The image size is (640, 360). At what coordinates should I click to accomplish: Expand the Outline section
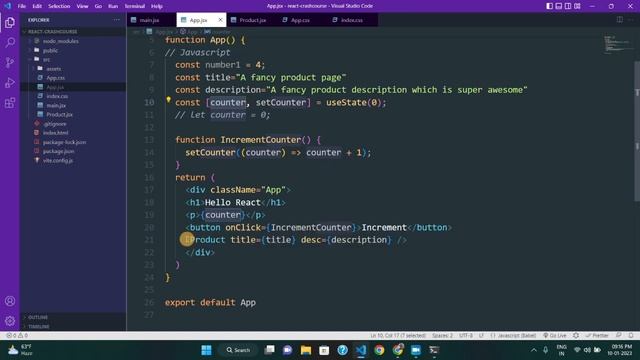38,317
